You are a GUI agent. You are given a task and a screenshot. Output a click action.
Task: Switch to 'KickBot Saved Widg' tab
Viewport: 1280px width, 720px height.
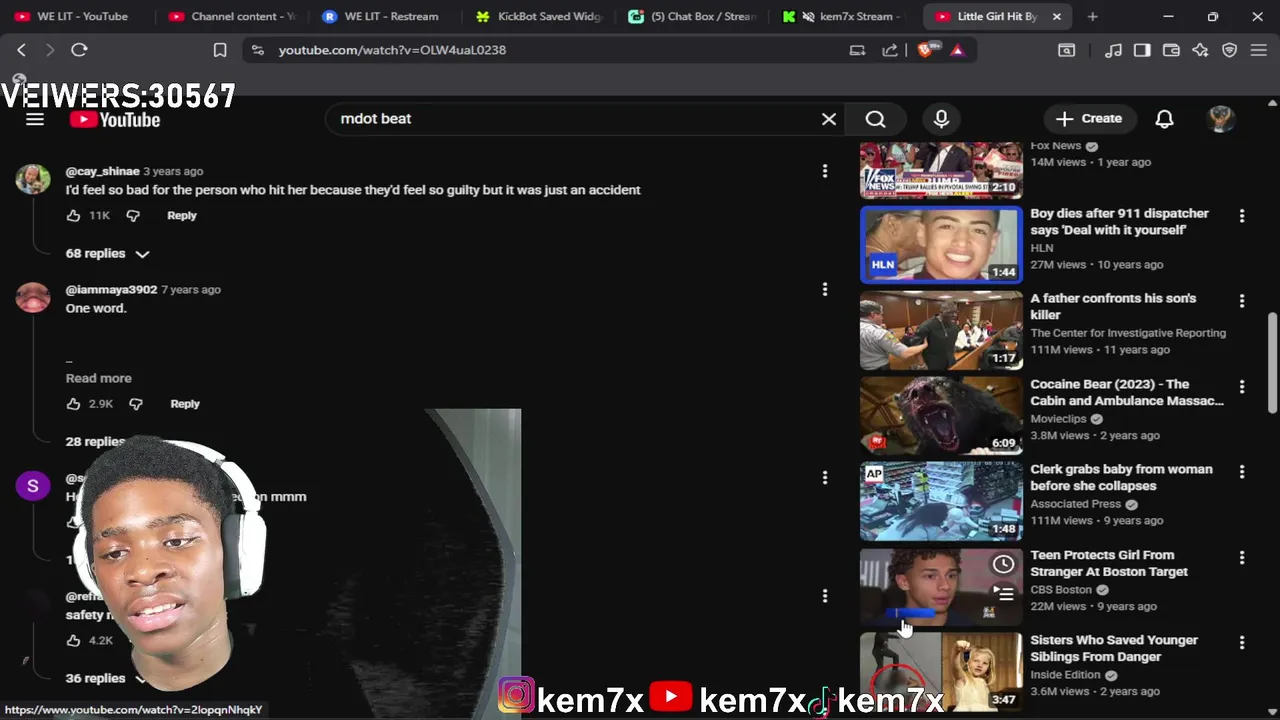pos(540,16)
